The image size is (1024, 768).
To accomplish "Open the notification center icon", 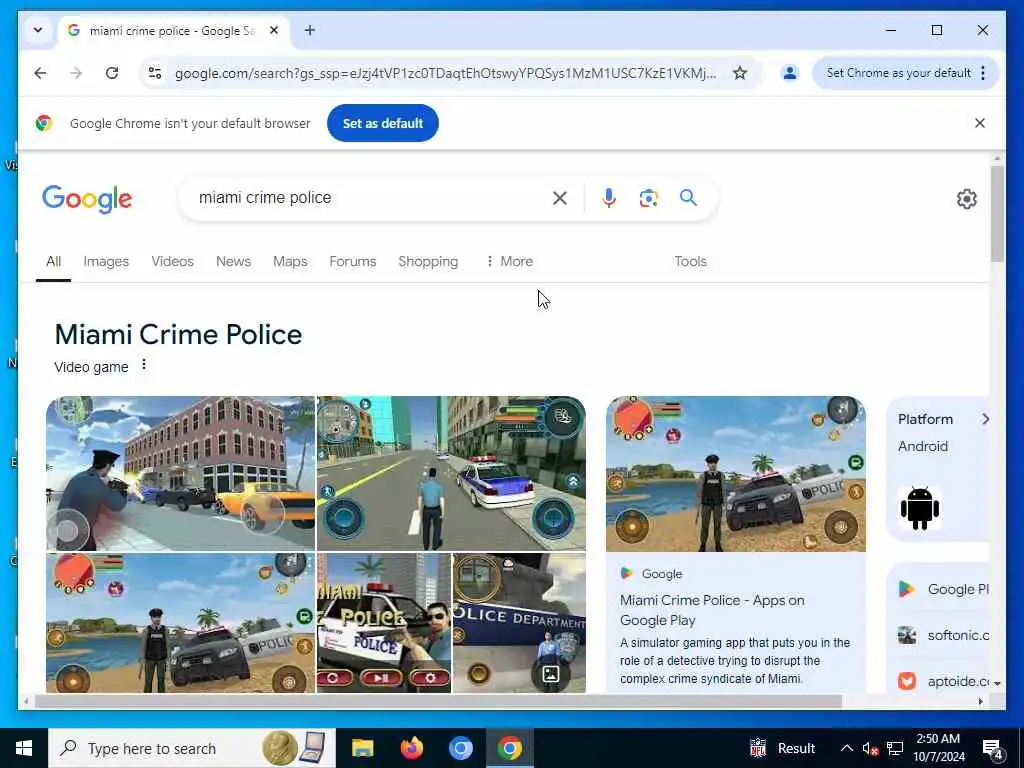I will pyautogui.click(x=993, y=749).
